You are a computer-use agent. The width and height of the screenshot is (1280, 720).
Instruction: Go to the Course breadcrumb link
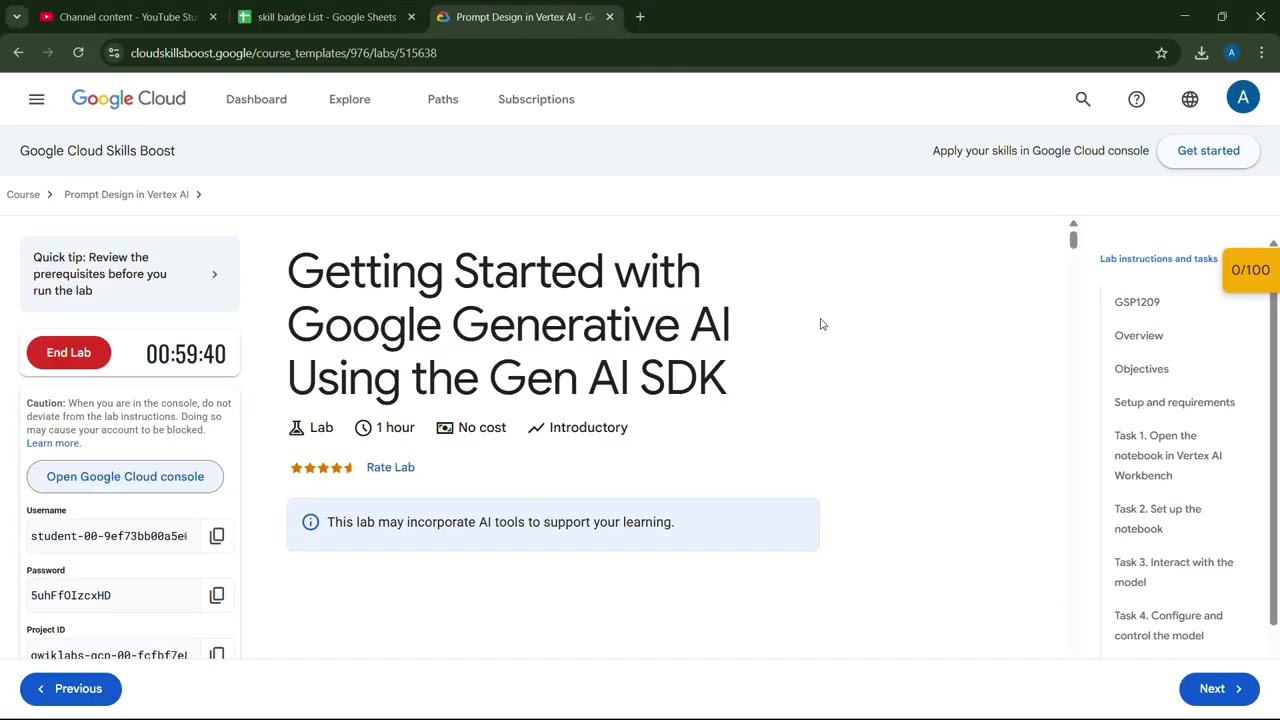[x=23, y=194]
